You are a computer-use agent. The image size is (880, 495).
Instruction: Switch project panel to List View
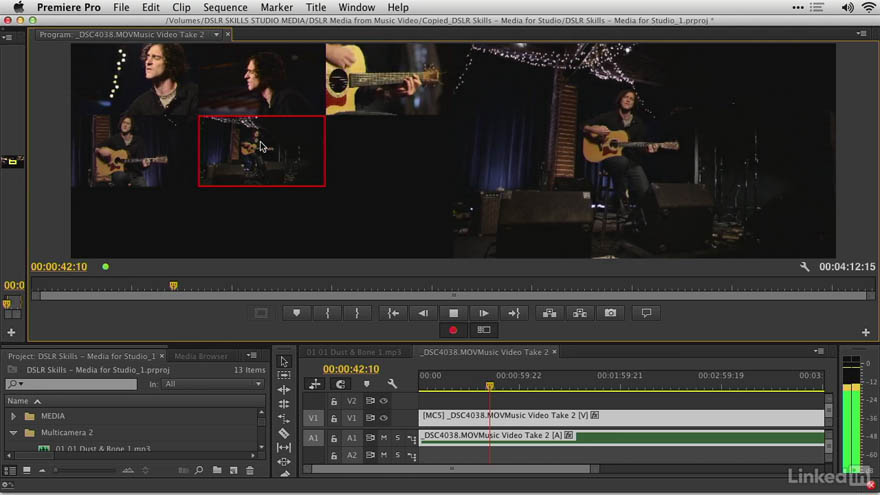10,470
